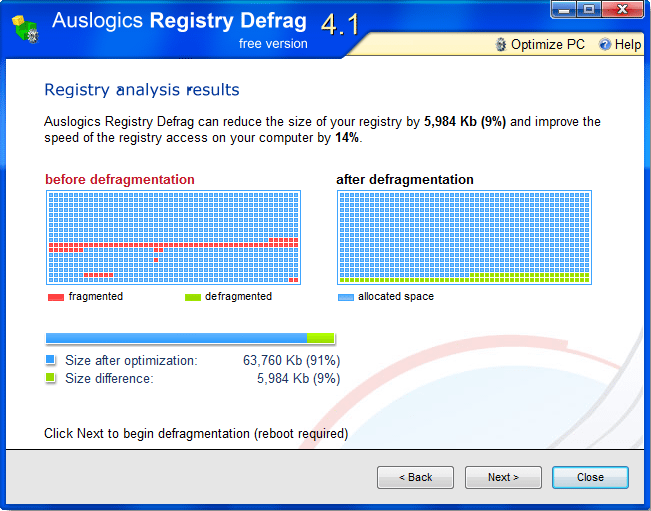Screen dimensions: 651x511
Task: Click the '5,984 Kb (9%)' size difference value
Action: (x=299, y=379)
